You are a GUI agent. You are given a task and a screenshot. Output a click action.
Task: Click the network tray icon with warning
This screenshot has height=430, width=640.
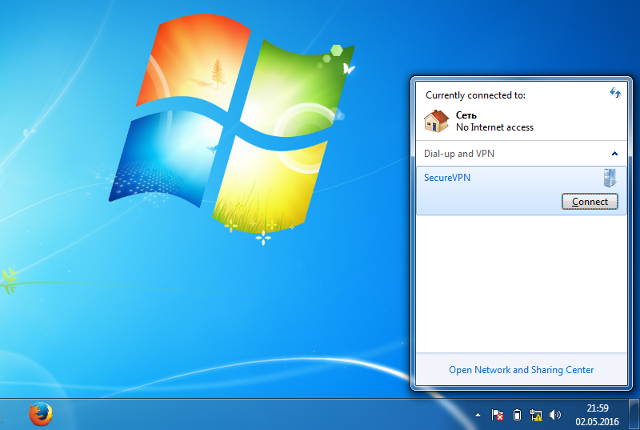tap(536, 415)
